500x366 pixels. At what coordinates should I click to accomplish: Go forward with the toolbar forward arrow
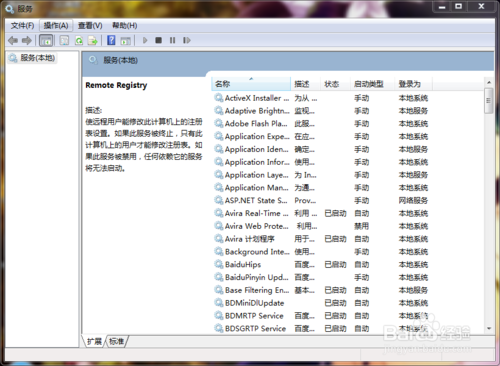coord(27,41)
